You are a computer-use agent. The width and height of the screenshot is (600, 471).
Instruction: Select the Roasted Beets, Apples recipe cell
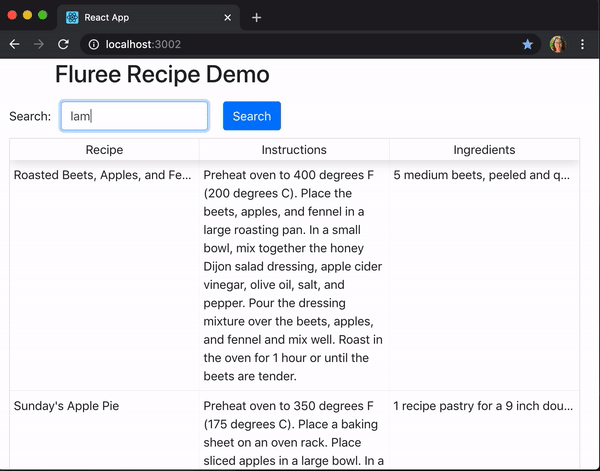click(x=104, y=275)
